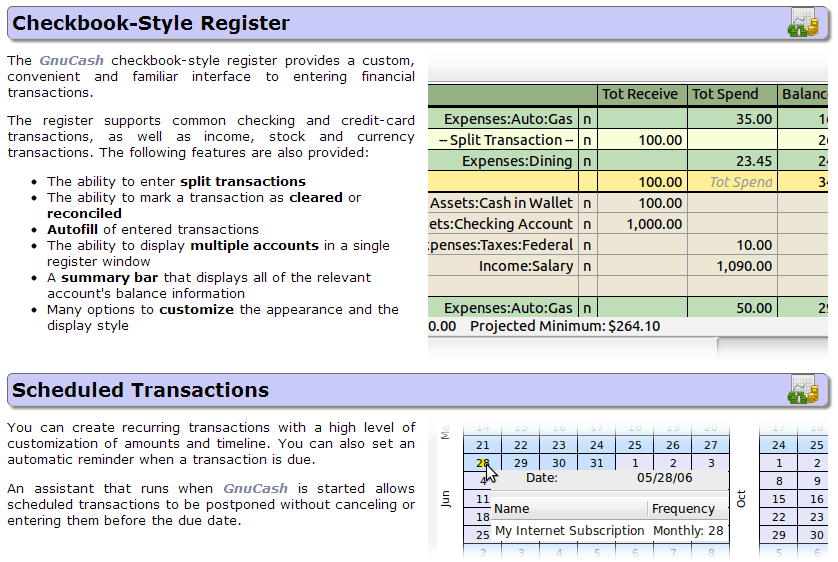
Task: Open GnuCash link in the assistant paragraph
Action: click(x=255, y=488)
